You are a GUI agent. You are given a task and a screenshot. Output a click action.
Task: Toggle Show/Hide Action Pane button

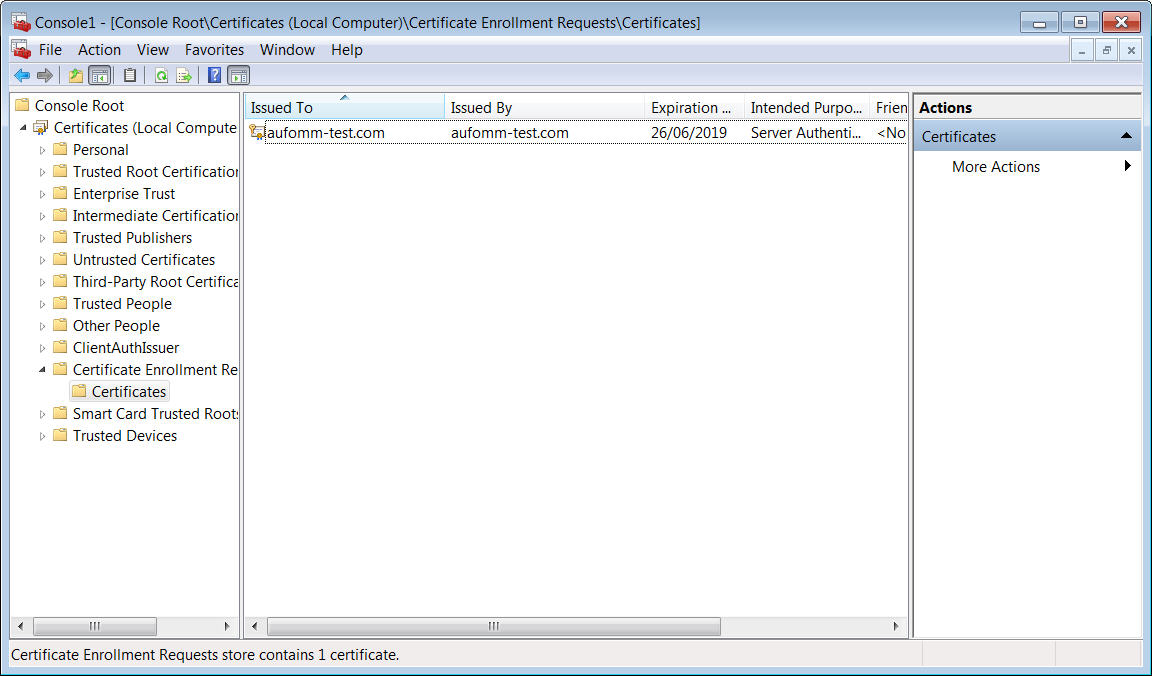pyautogui.click(x=238, y=75)
